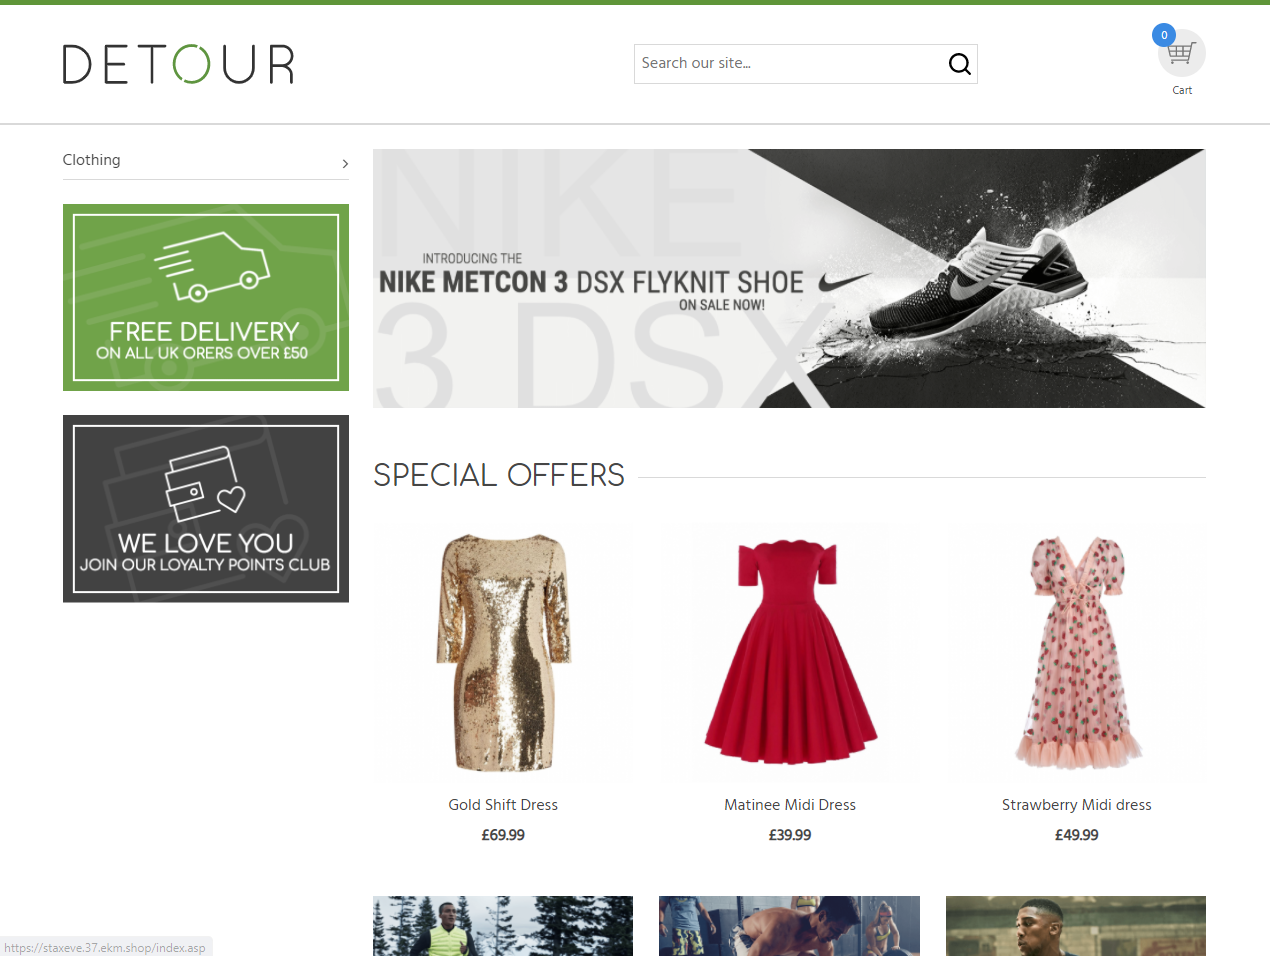The height and width of the screenshot is (956, 1270).
Task: Open the boxer portrait image
Action: pyautogui.click(x=1076, y=926)
